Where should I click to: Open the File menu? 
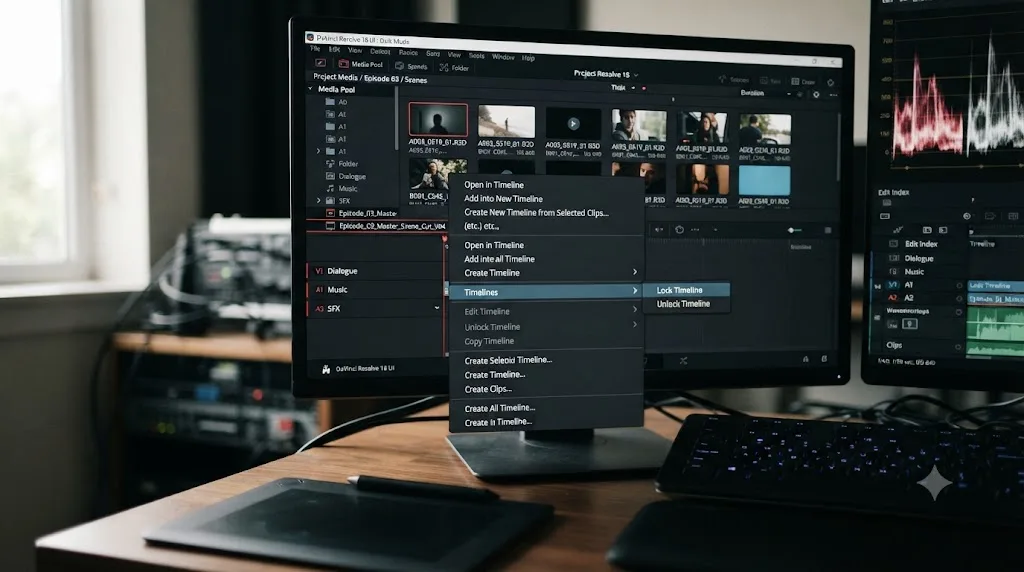(x=315, y=49)
